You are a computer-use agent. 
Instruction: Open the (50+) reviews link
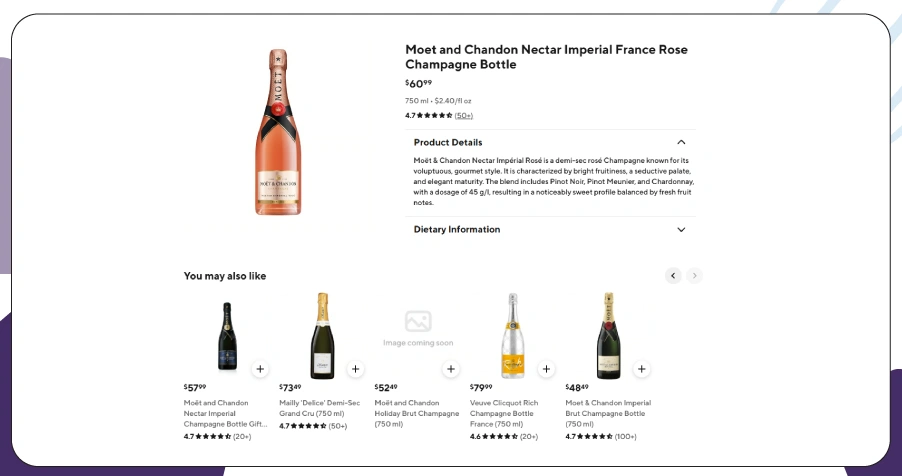464,116
